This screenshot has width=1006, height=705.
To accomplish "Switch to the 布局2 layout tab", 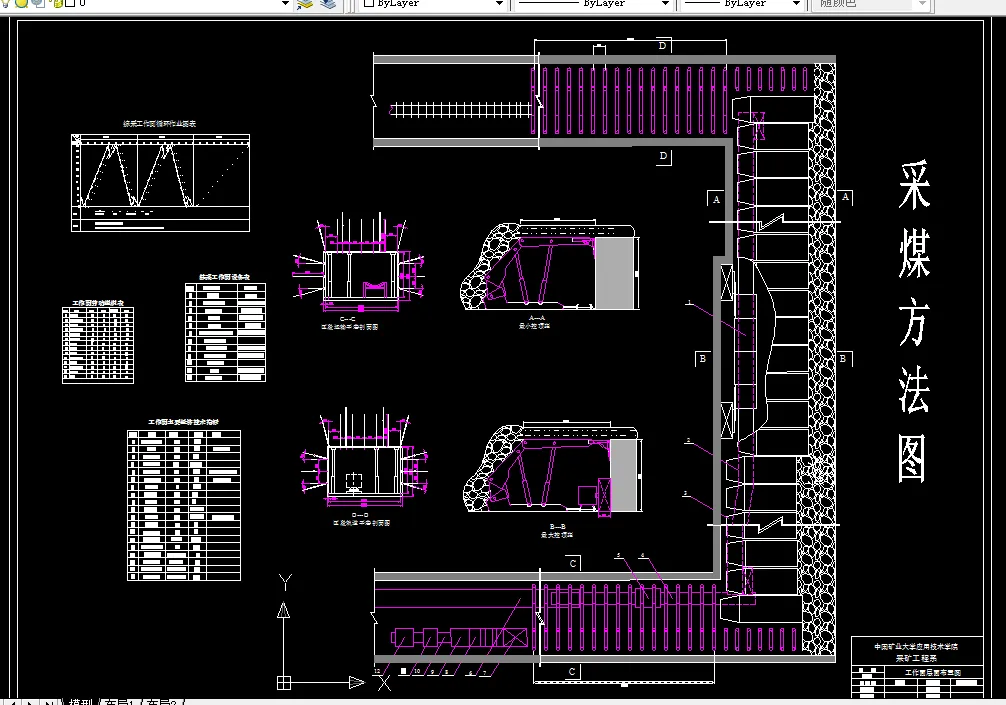I will pyautogui.click(x=161, y=702).
